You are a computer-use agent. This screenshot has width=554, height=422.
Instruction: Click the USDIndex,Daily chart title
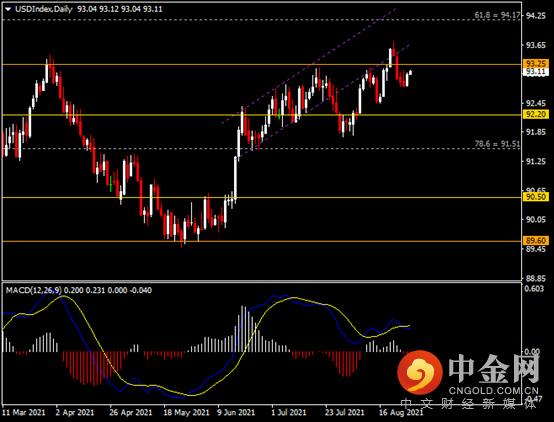pos(44,9)
